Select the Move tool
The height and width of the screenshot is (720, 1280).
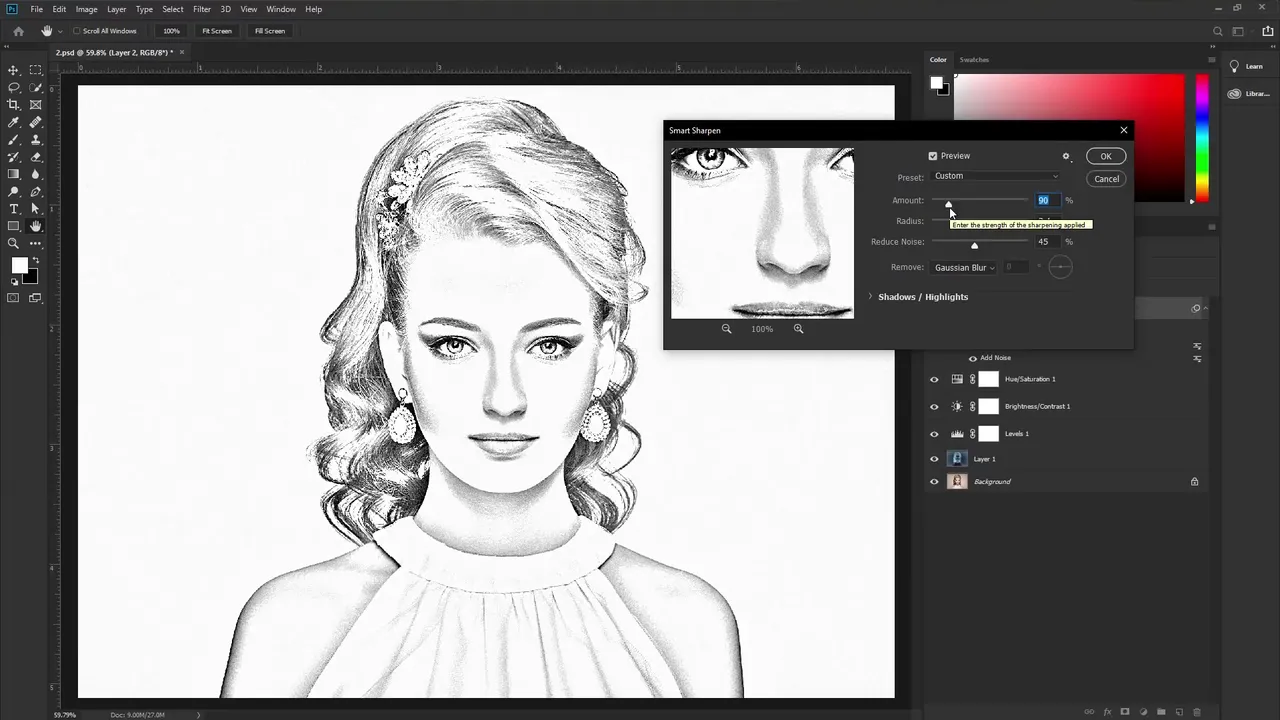(14, 70)
